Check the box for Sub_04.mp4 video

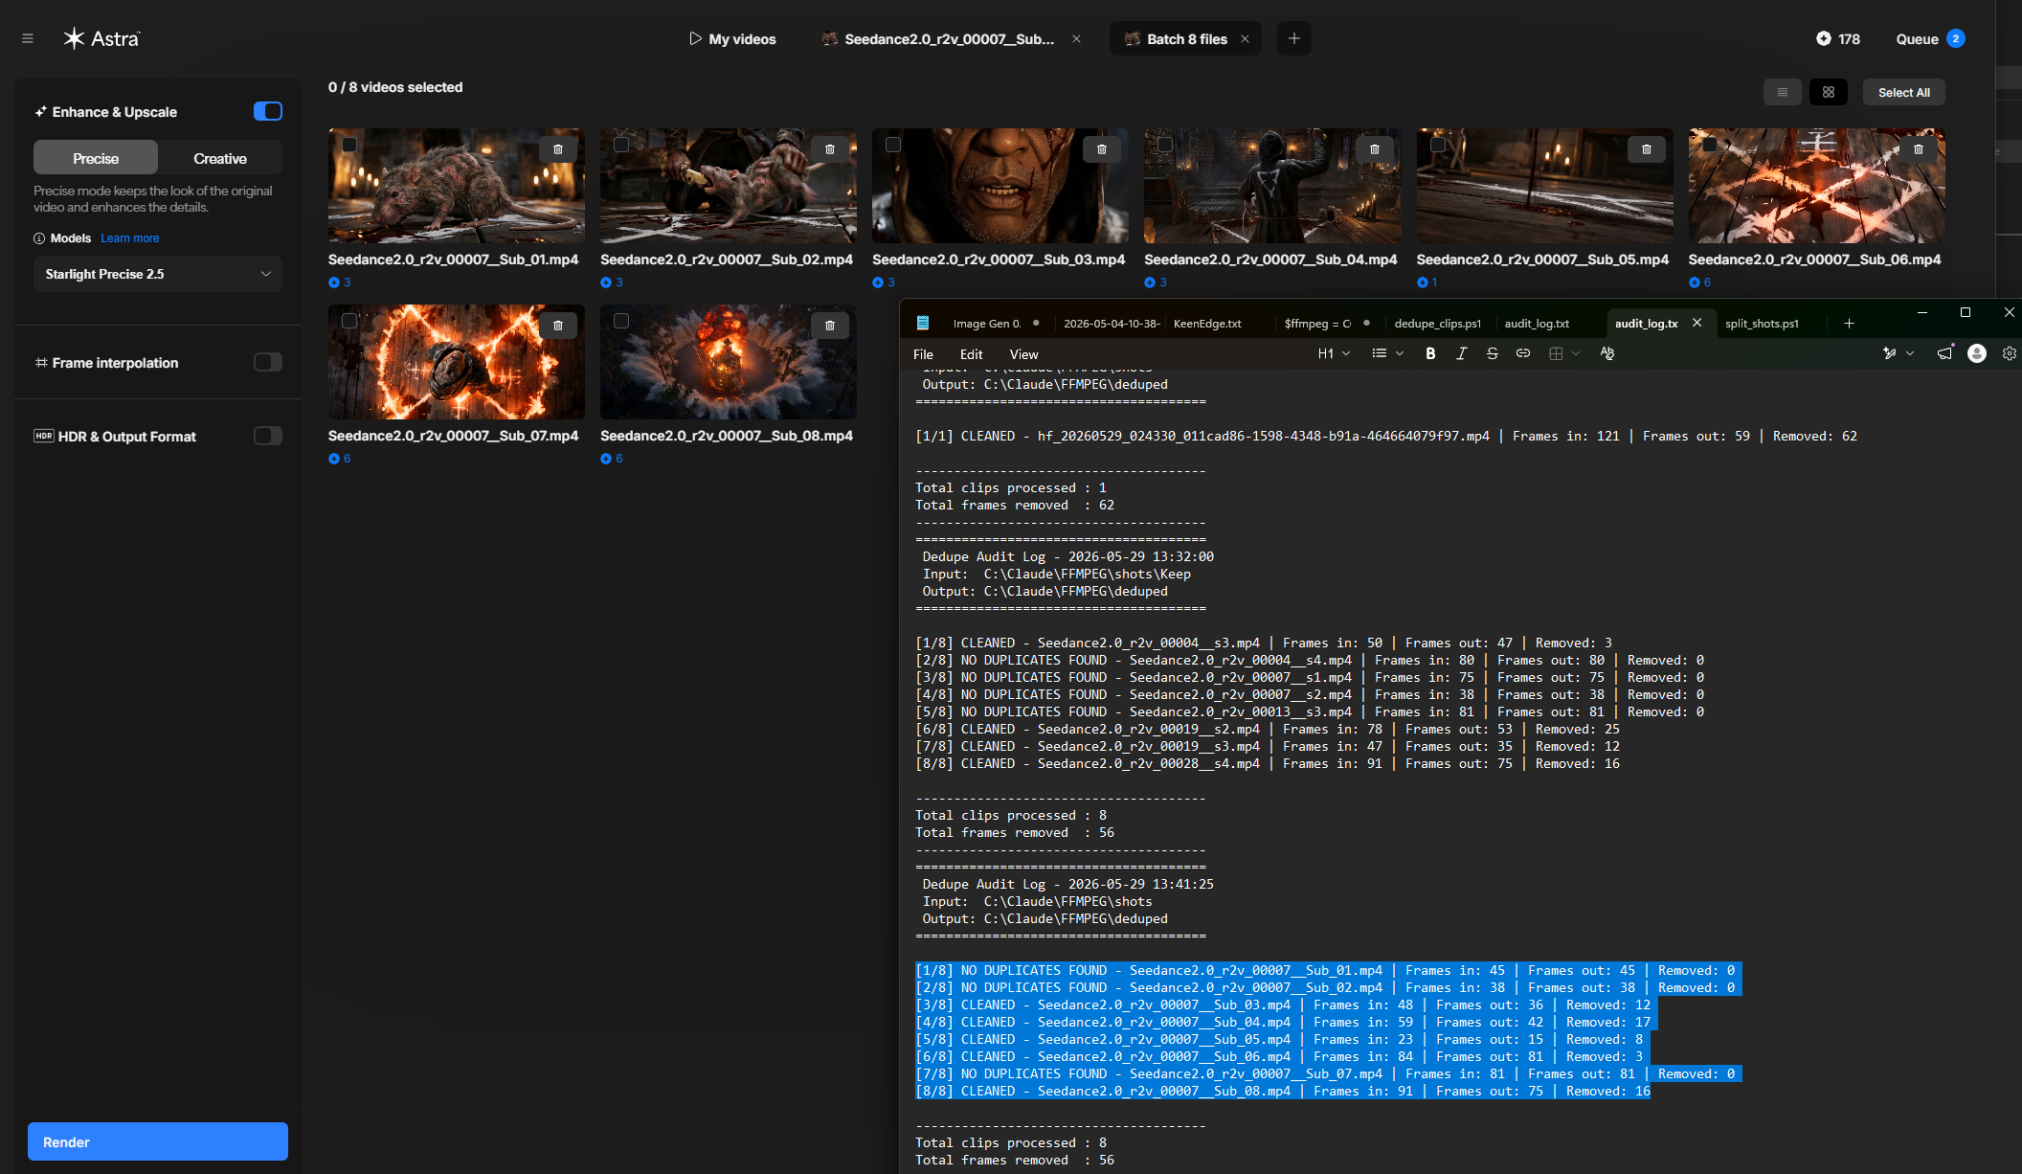pos(1165,145)
